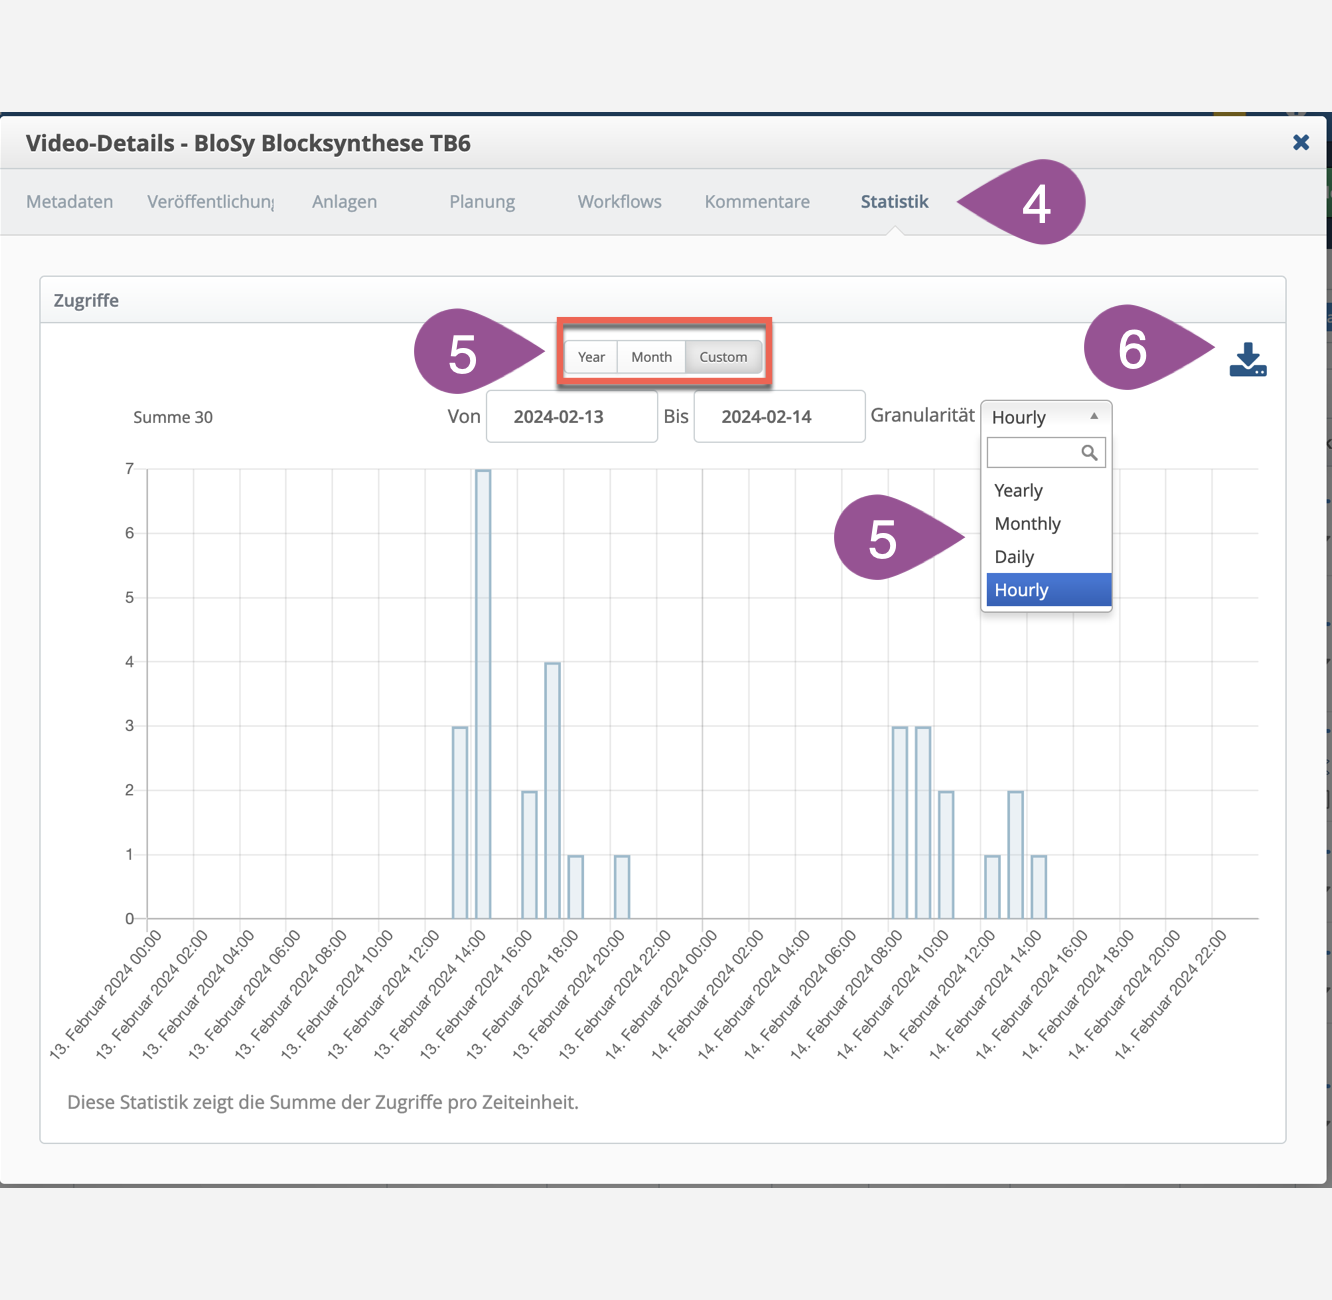Click the Bis end date field
The height and width of the screenshot is (1300, 1332).
click(x=779, y=417)
